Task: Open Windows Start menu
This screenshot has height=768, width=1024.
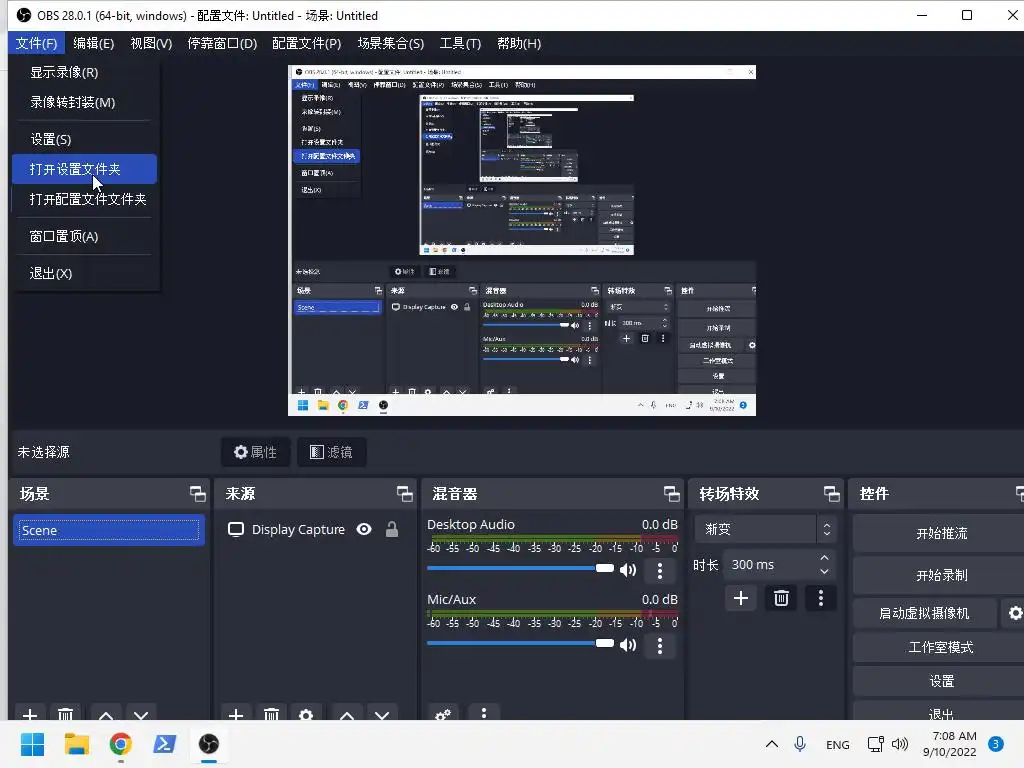Action: point(32,744)
